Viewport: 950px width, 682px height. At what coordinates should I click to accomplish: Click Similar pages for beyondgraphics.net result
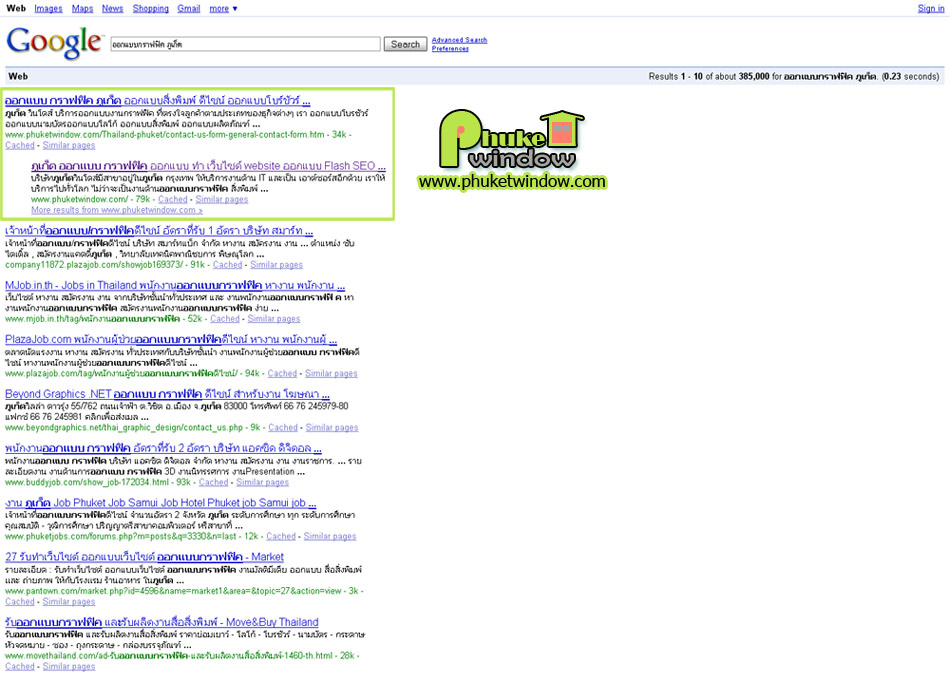[332, 428]
